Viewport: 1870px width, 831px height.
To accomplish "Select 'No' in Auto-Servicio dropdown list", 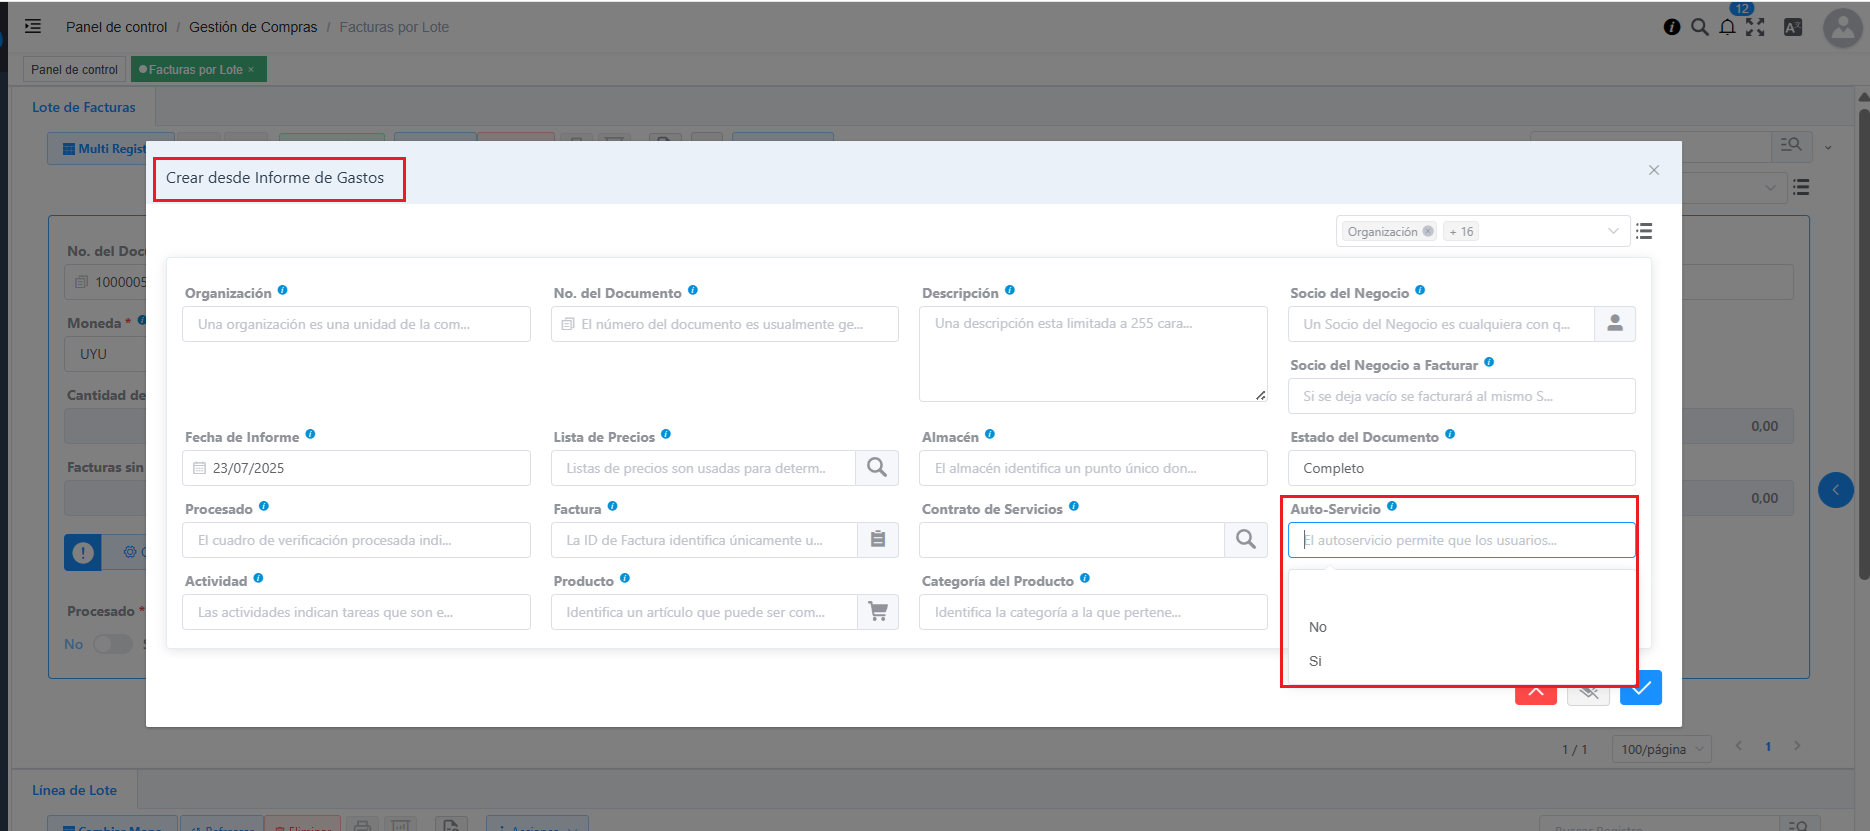I will [1318, 627].
